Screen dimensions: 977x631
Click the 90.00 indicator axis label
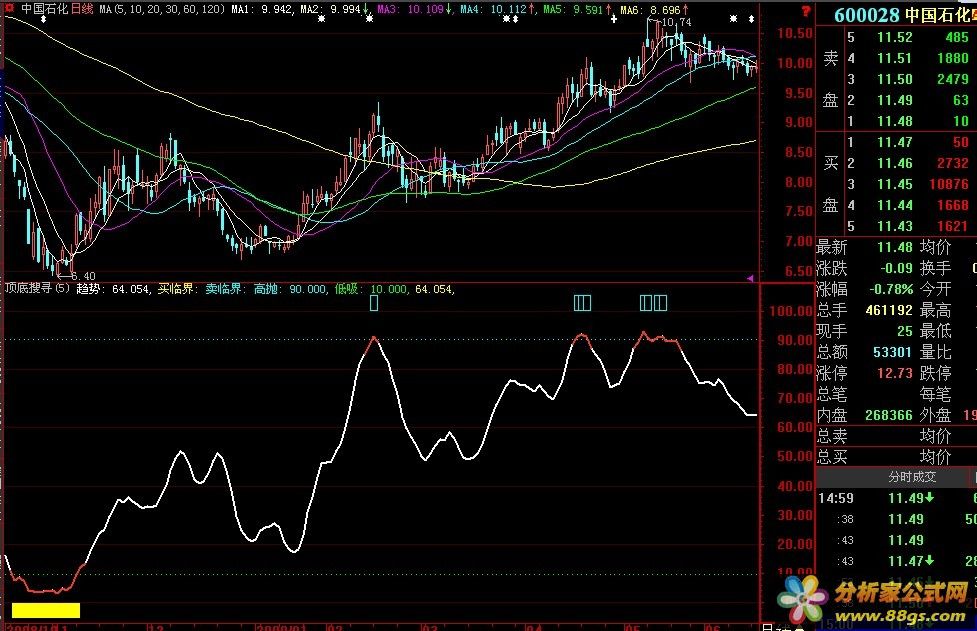pos(794,340)
